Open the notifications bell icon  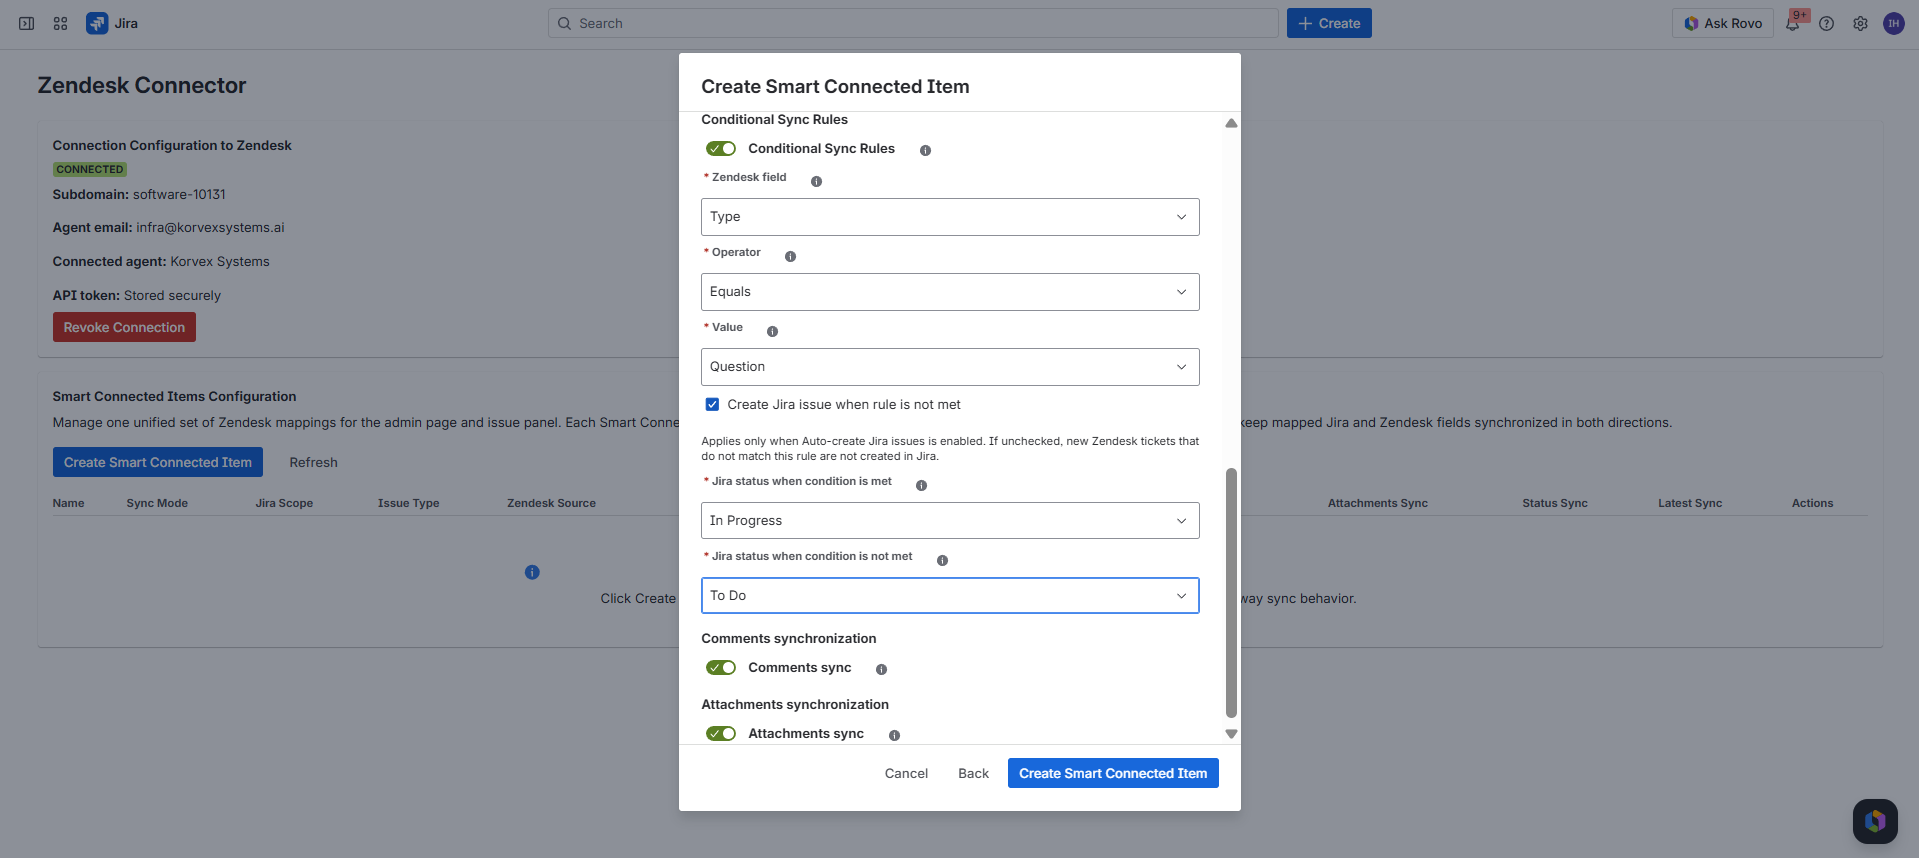click(1792, 23)
